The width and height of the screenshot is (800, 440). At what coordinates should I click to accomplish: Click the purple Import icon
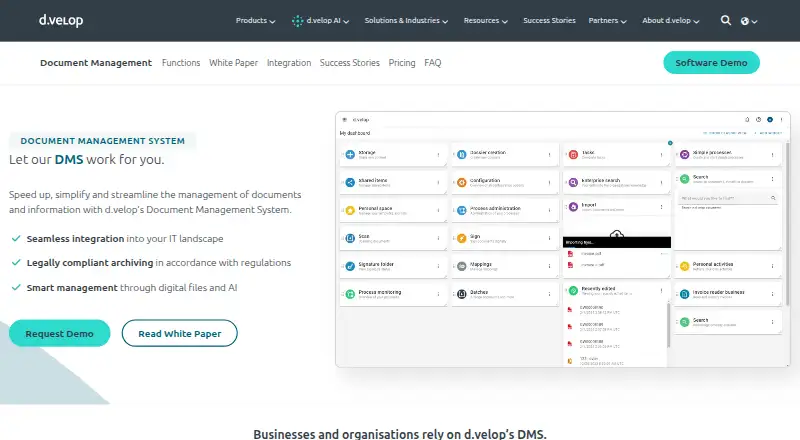point(573,207)
